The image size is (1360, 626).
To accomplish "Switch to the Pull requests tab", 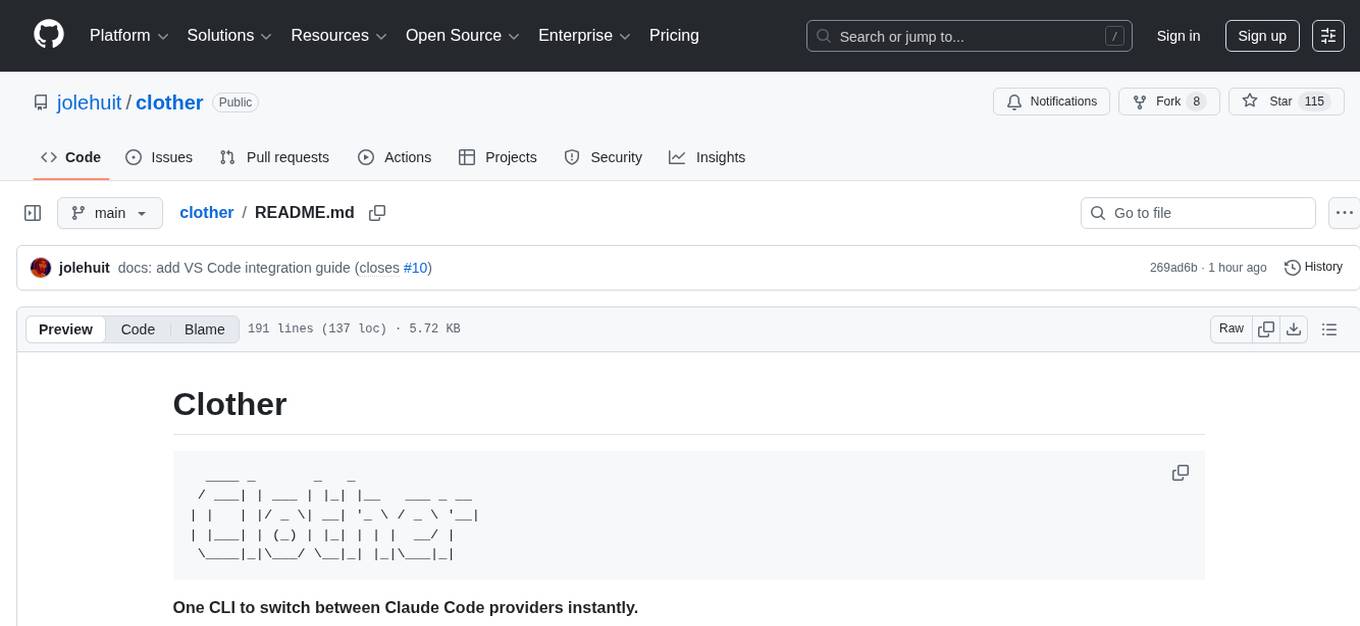I will (275, 157).
